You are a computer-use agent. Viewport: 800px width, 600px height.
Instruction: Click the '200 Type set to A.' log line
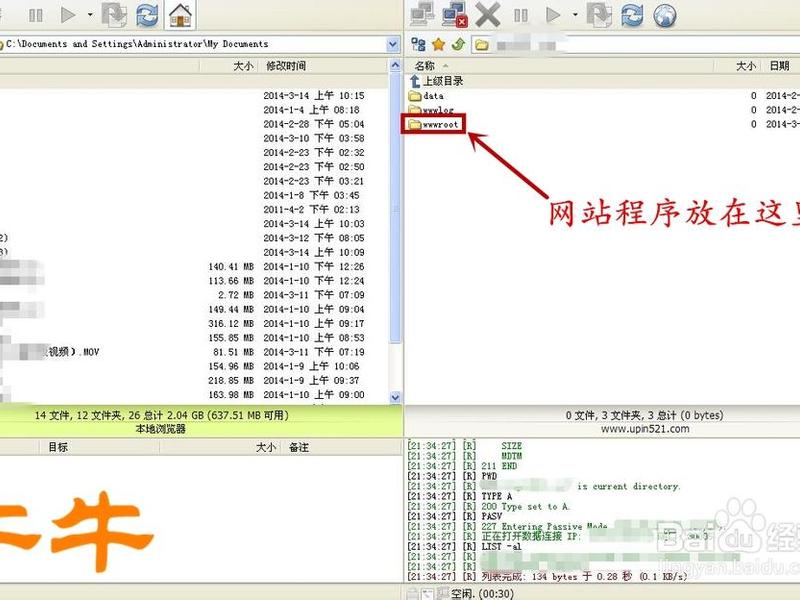[x=489, y=506]
